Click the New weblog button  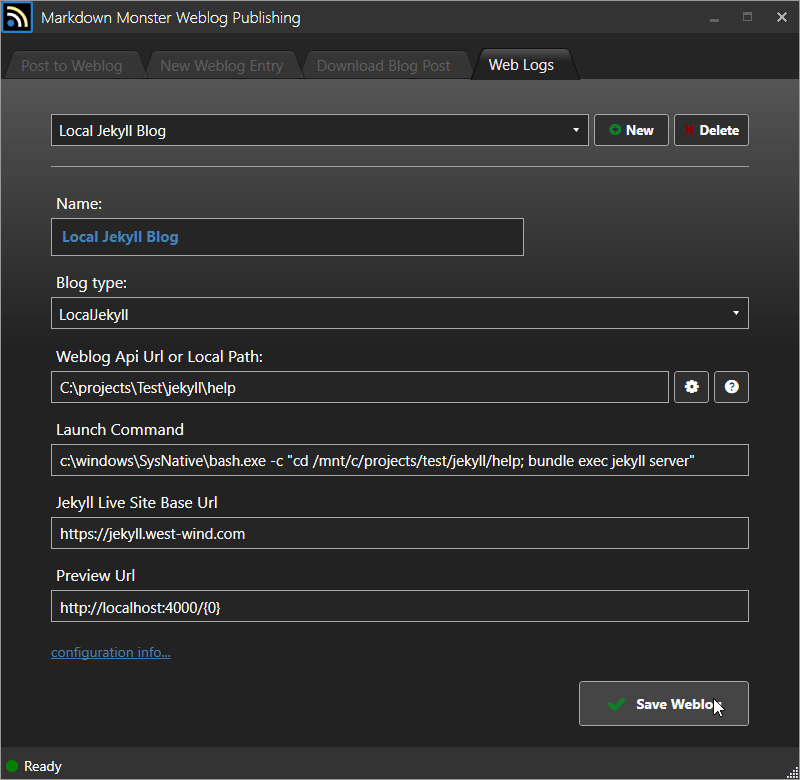[631, 130]
